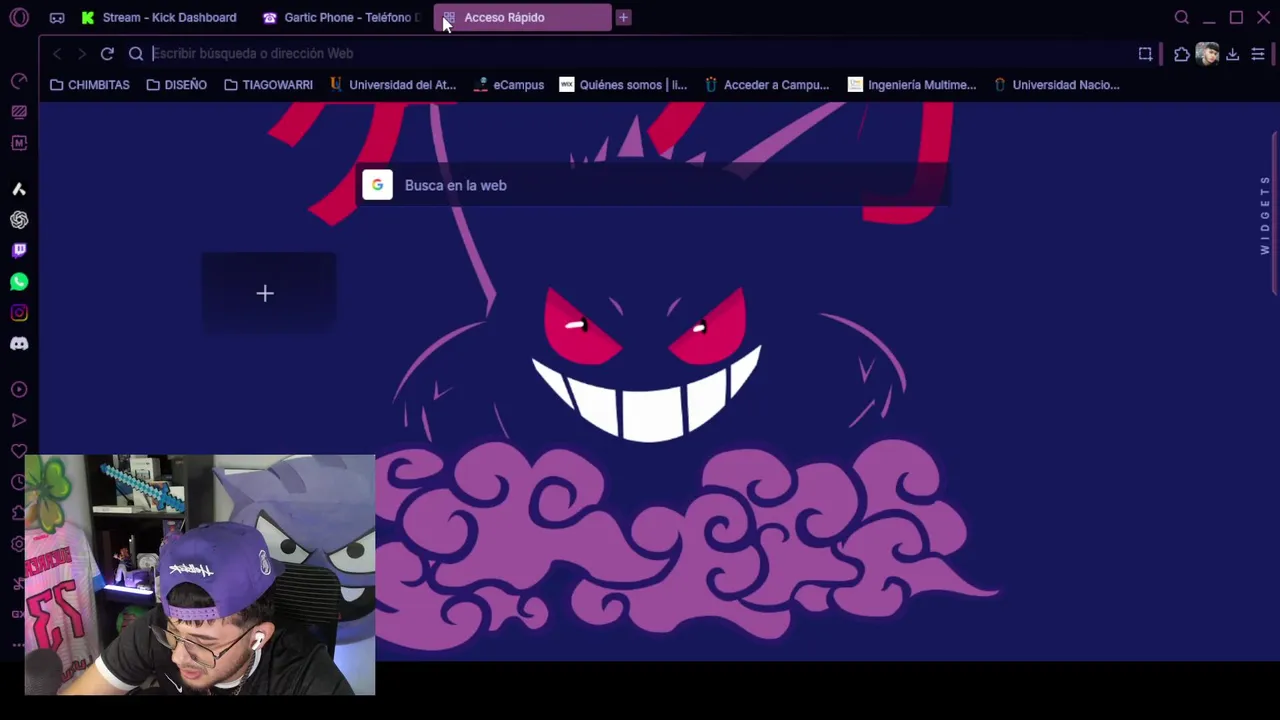This screenshot has width=1280, height=720.
Task: Open the downloads icon
Action: [1232, 54]
